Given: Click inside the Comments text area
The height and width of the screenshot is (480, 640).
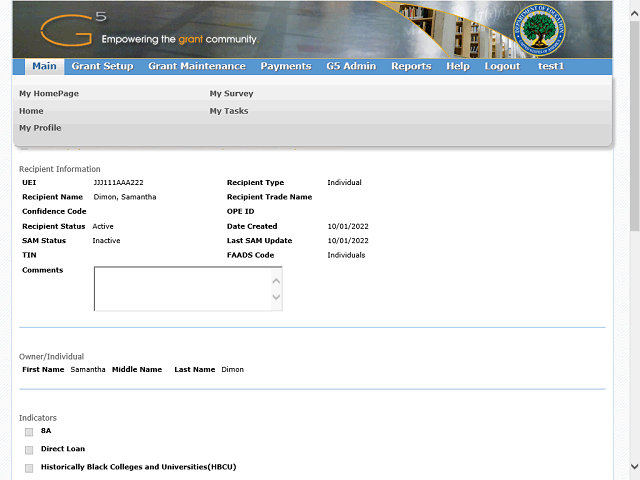Looking at the screenshot, I should (x=180, y=288).
